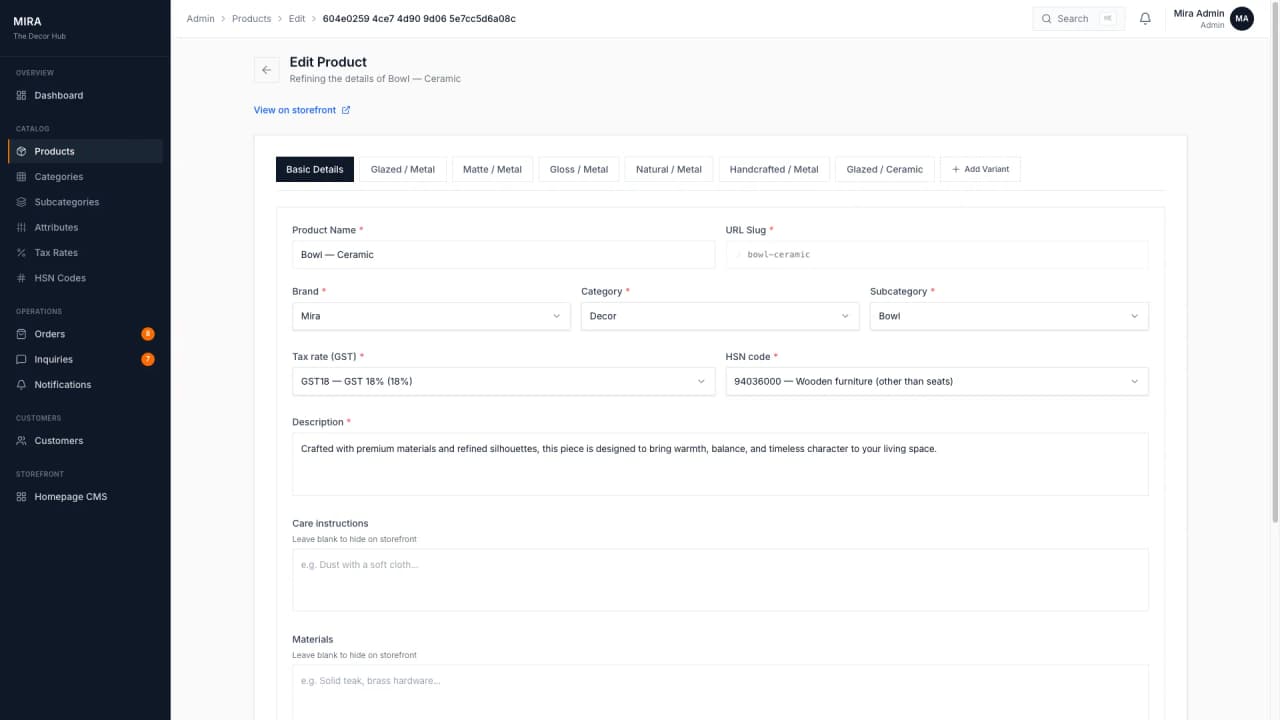This screenshot has width=1280, height=720.
Task: Click Edit in the breadcrumb
Action: (x=297, y=19)
